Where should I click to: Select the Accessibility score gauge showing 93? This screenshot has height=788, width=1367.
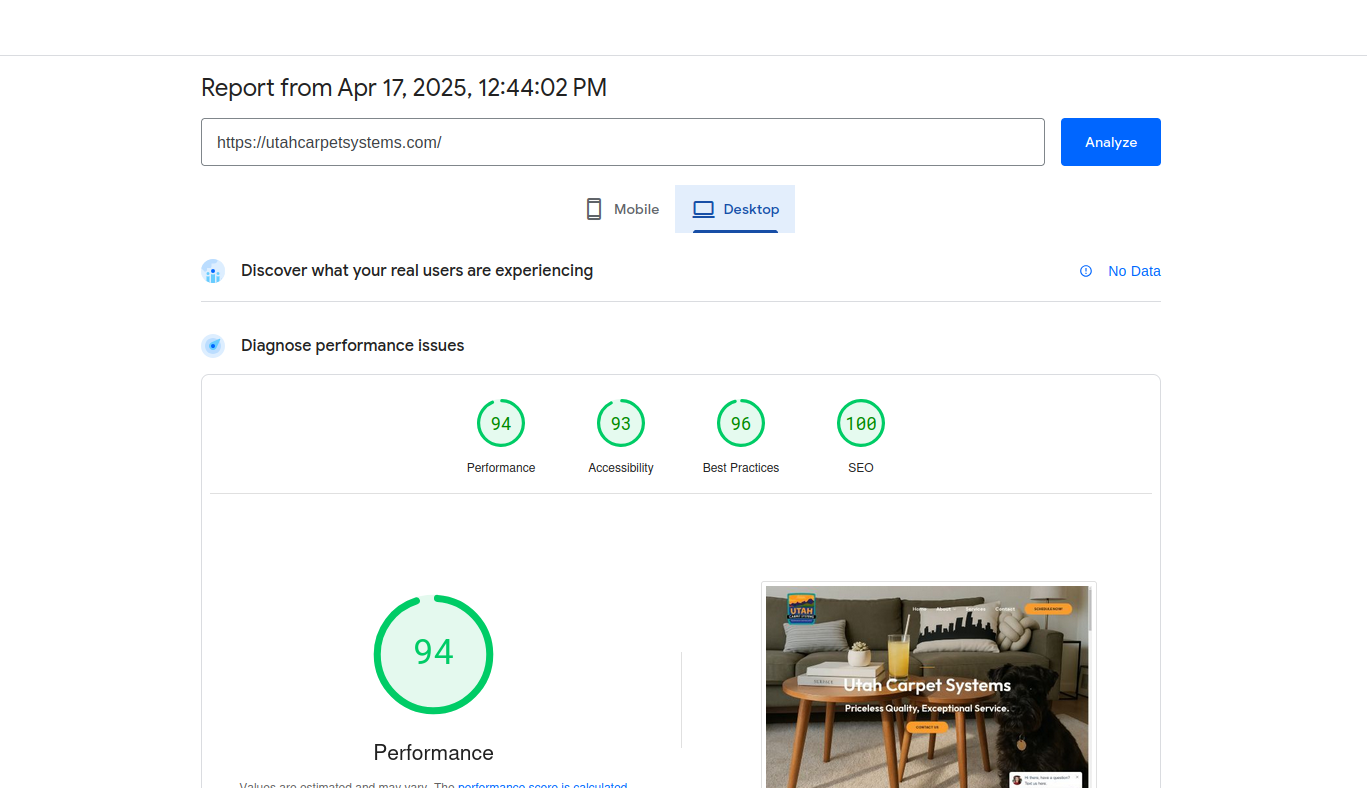coord(621,424)
